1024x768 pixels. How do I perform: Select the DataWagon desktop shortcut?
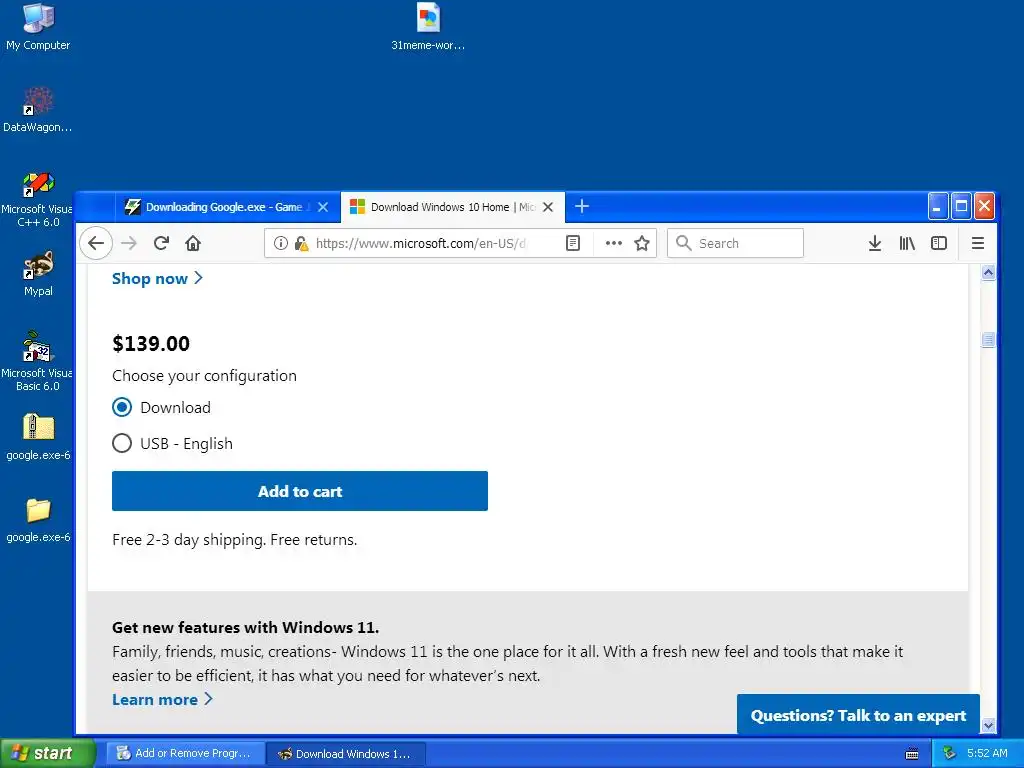click(x=38, y=109)
